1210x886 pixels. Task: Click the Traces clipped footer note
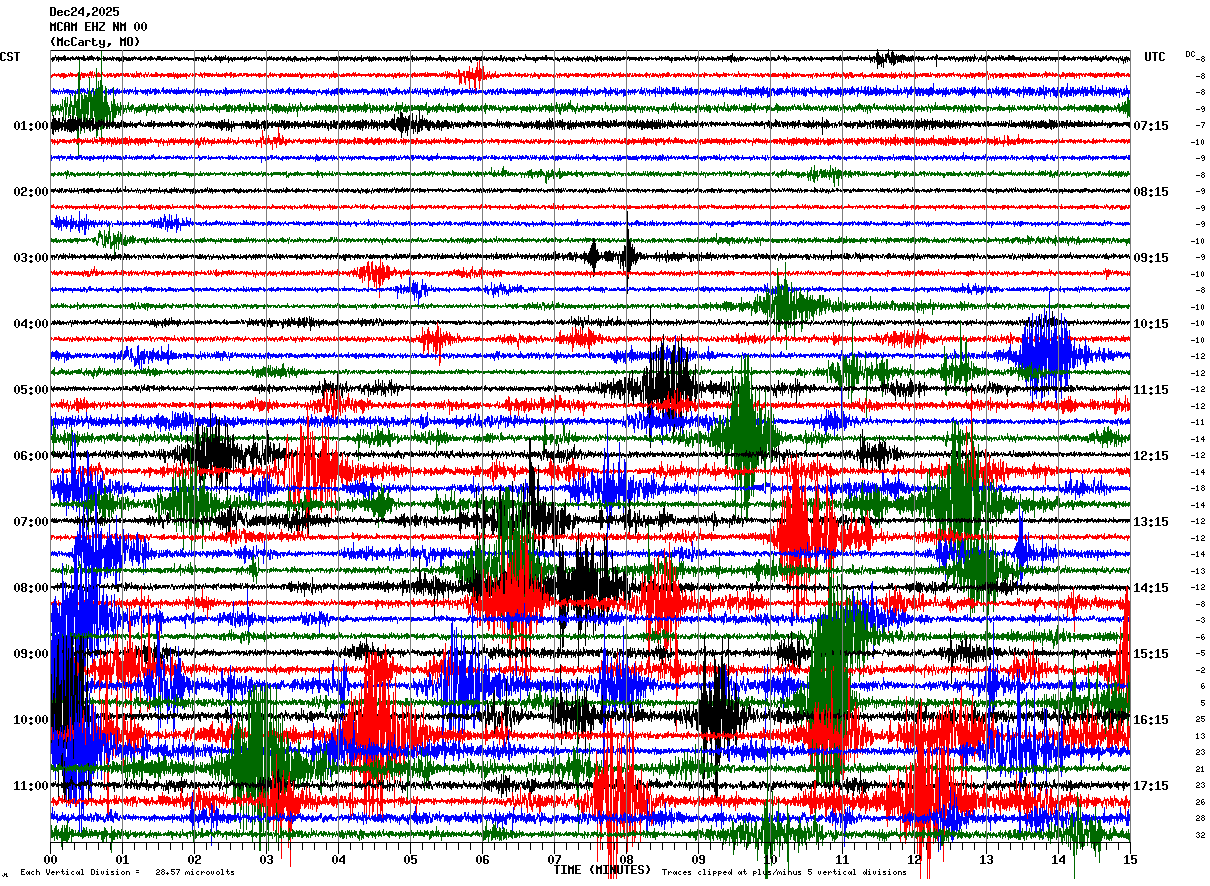pyautogui.click(x=784, y=873)
